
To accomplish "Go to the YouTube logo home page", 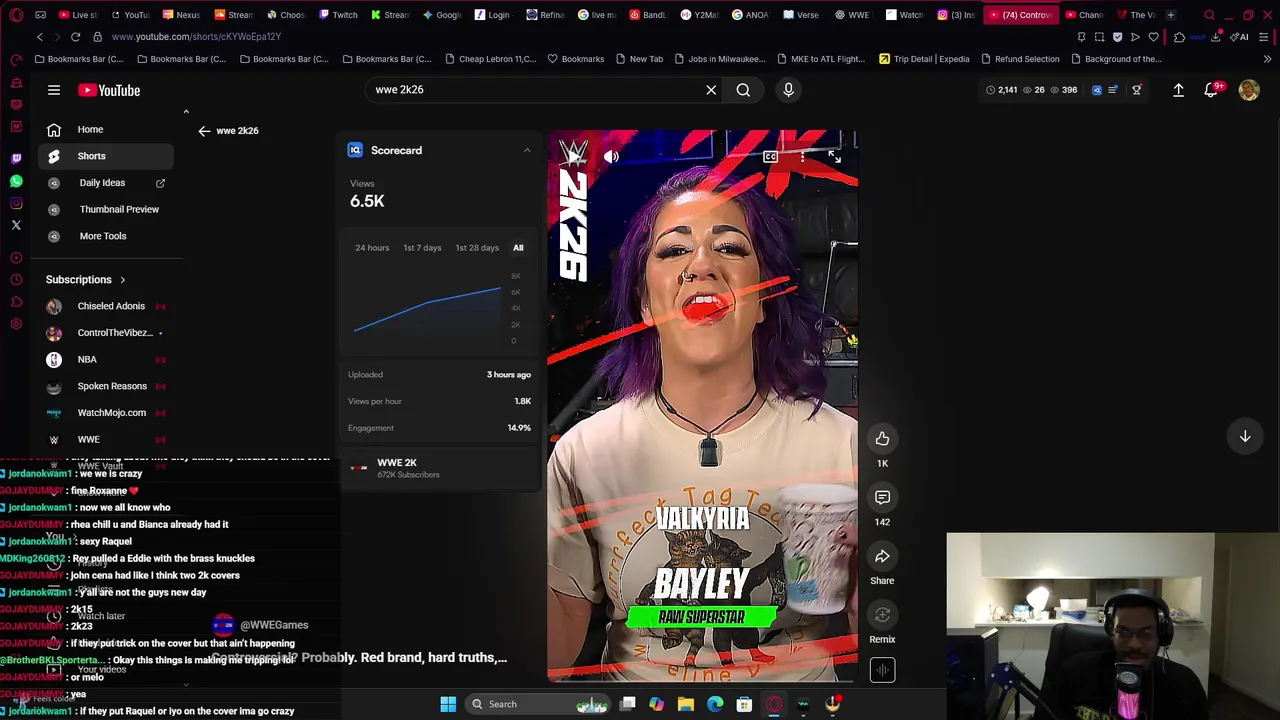I will pyautogui.click(x=109, y=90).
